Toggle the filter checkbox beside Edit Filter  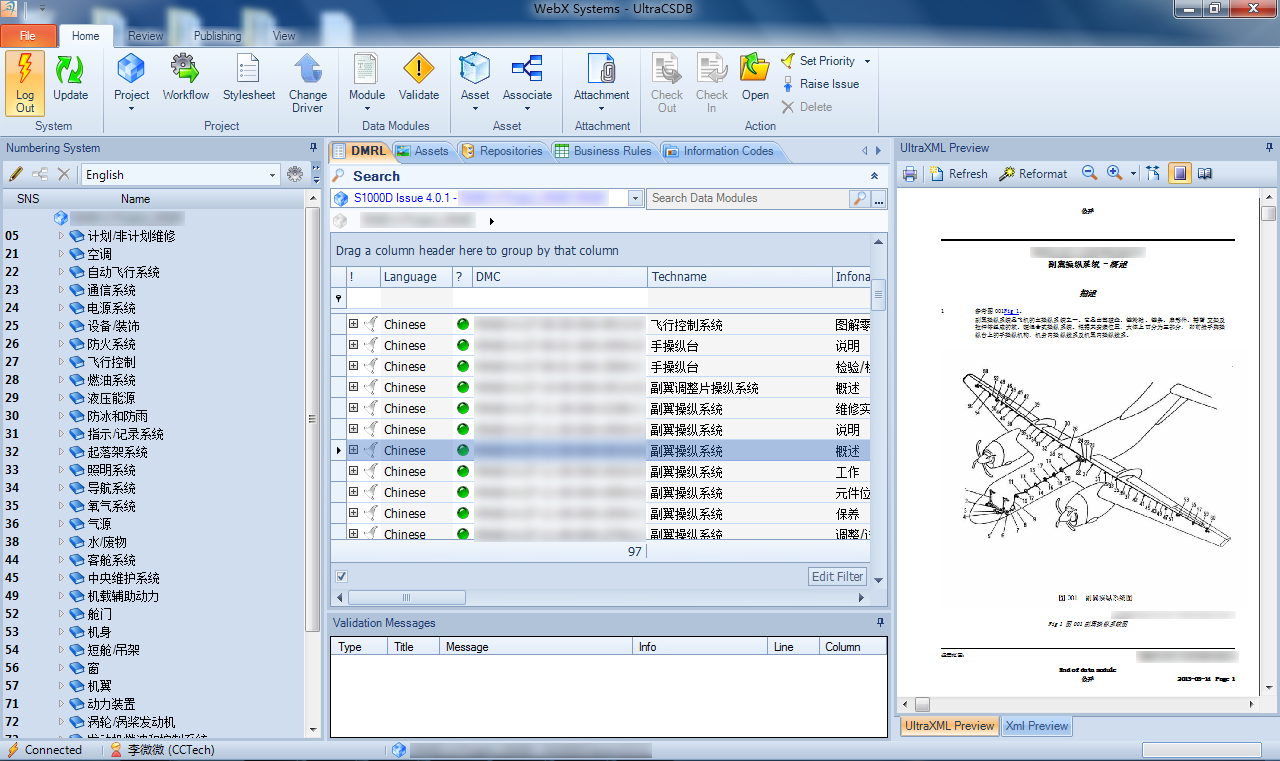pos(342,577)
